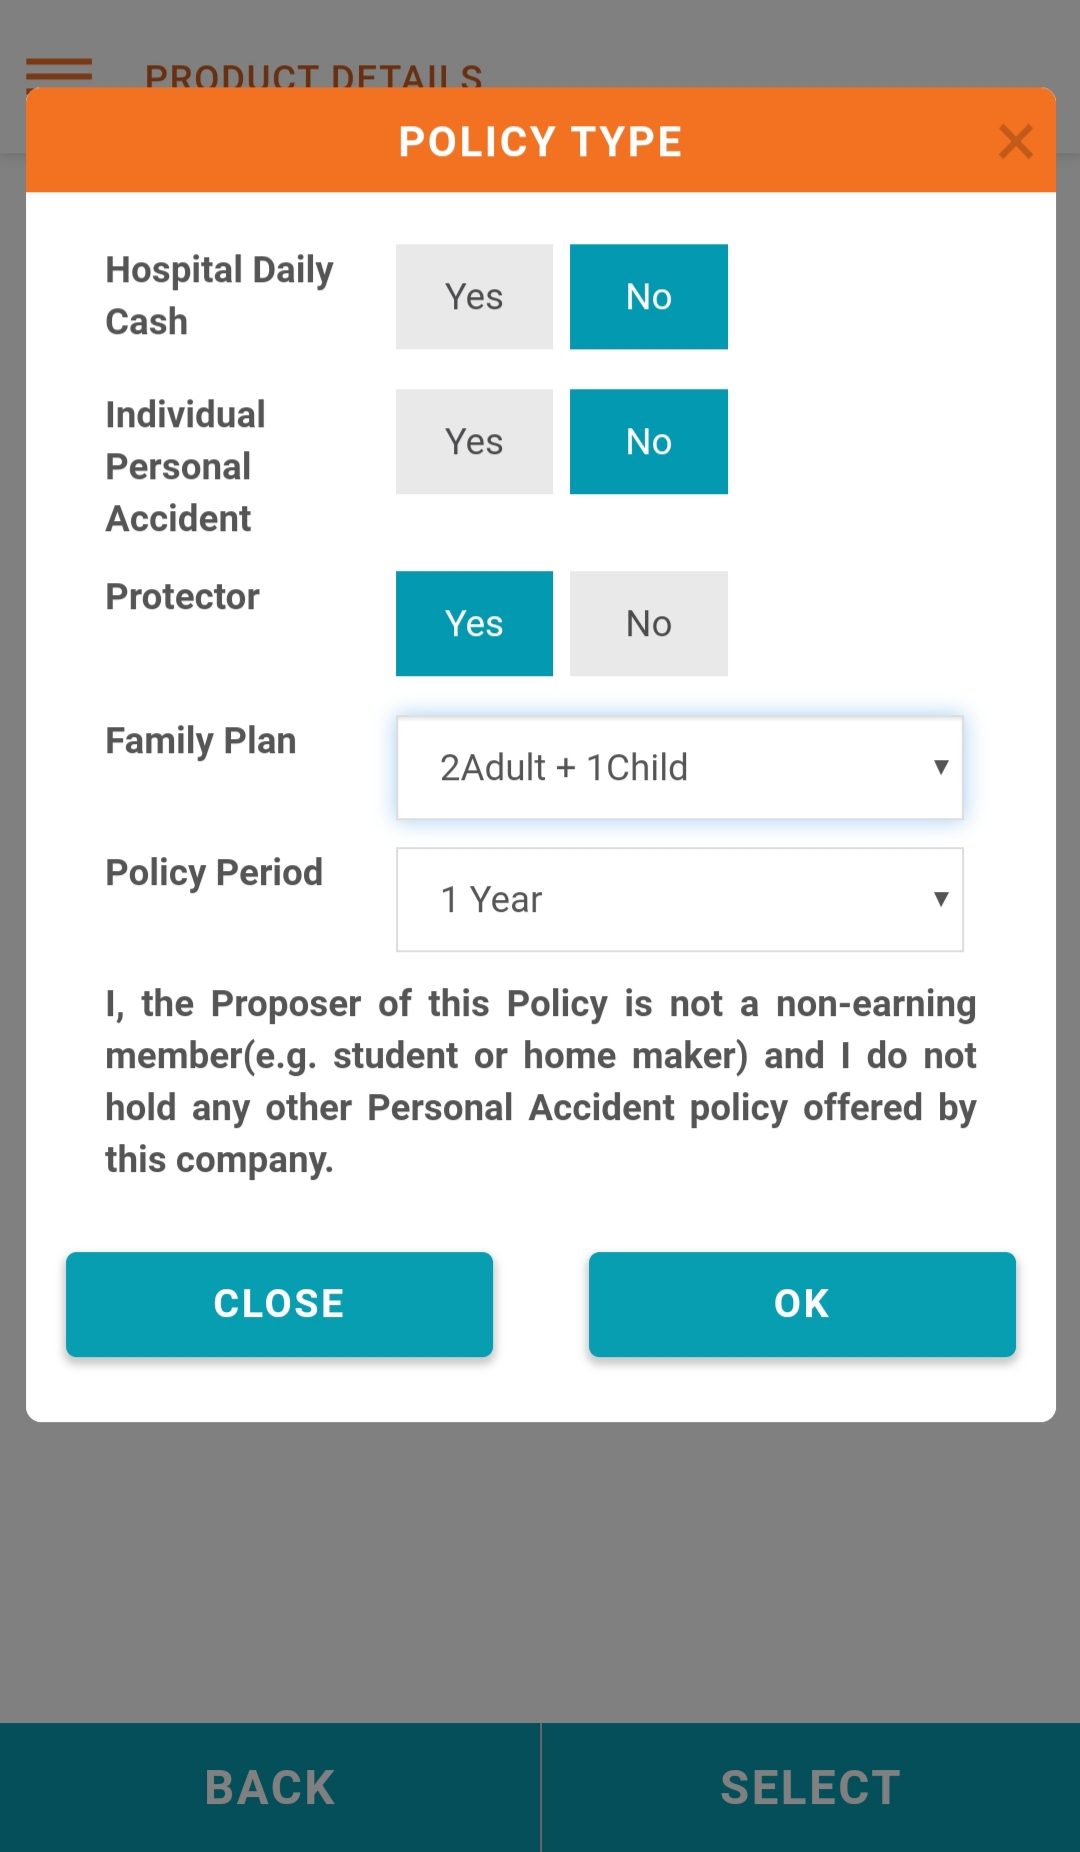Click the proposer declaration text
This screenshot has width=1080, height=1852.
tap(540, 1082)
